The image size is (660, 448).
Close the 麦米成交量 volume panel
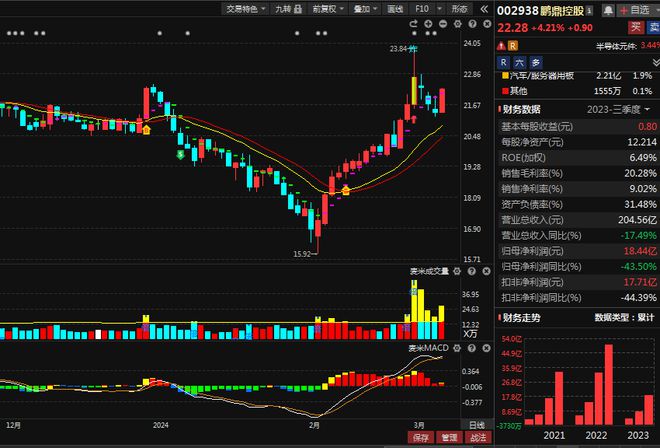click(487, 271)
